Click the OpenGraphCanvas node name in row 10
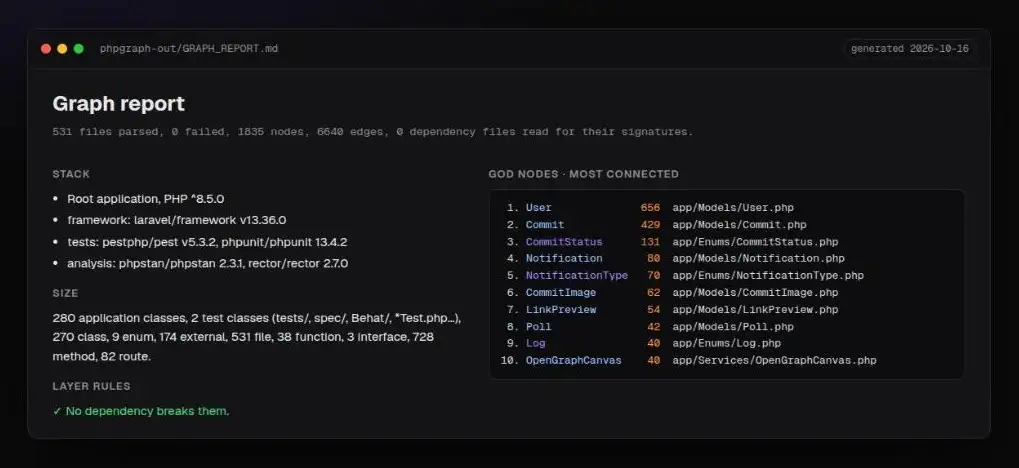1019x468 pixels. (573, 360)
